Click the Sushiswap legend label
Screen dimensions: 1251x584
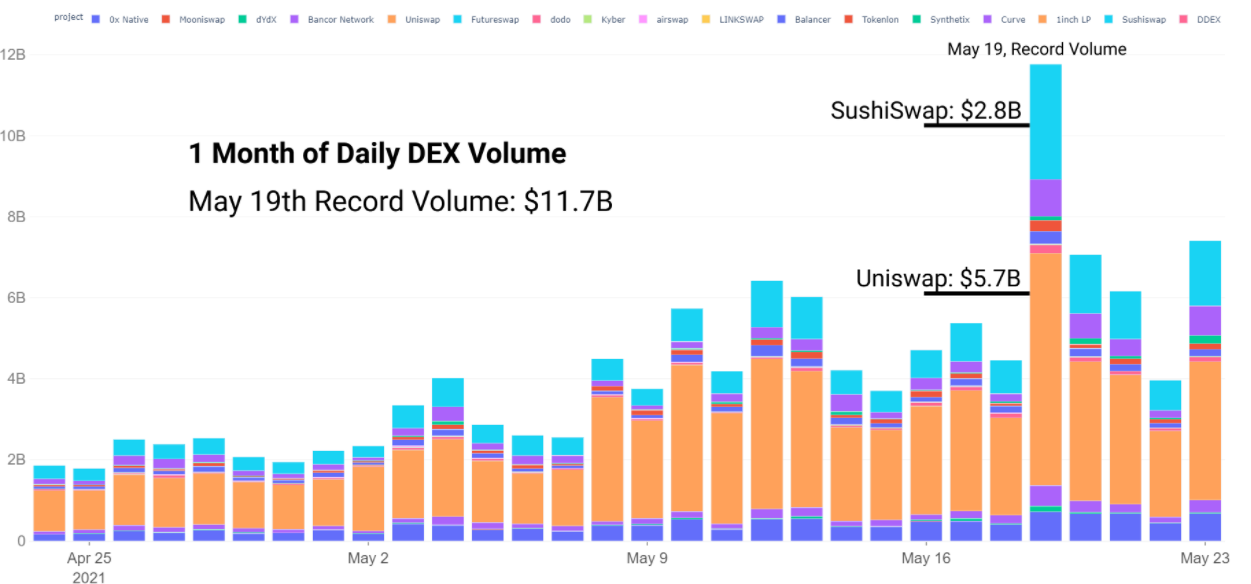tap(1143, 19)
